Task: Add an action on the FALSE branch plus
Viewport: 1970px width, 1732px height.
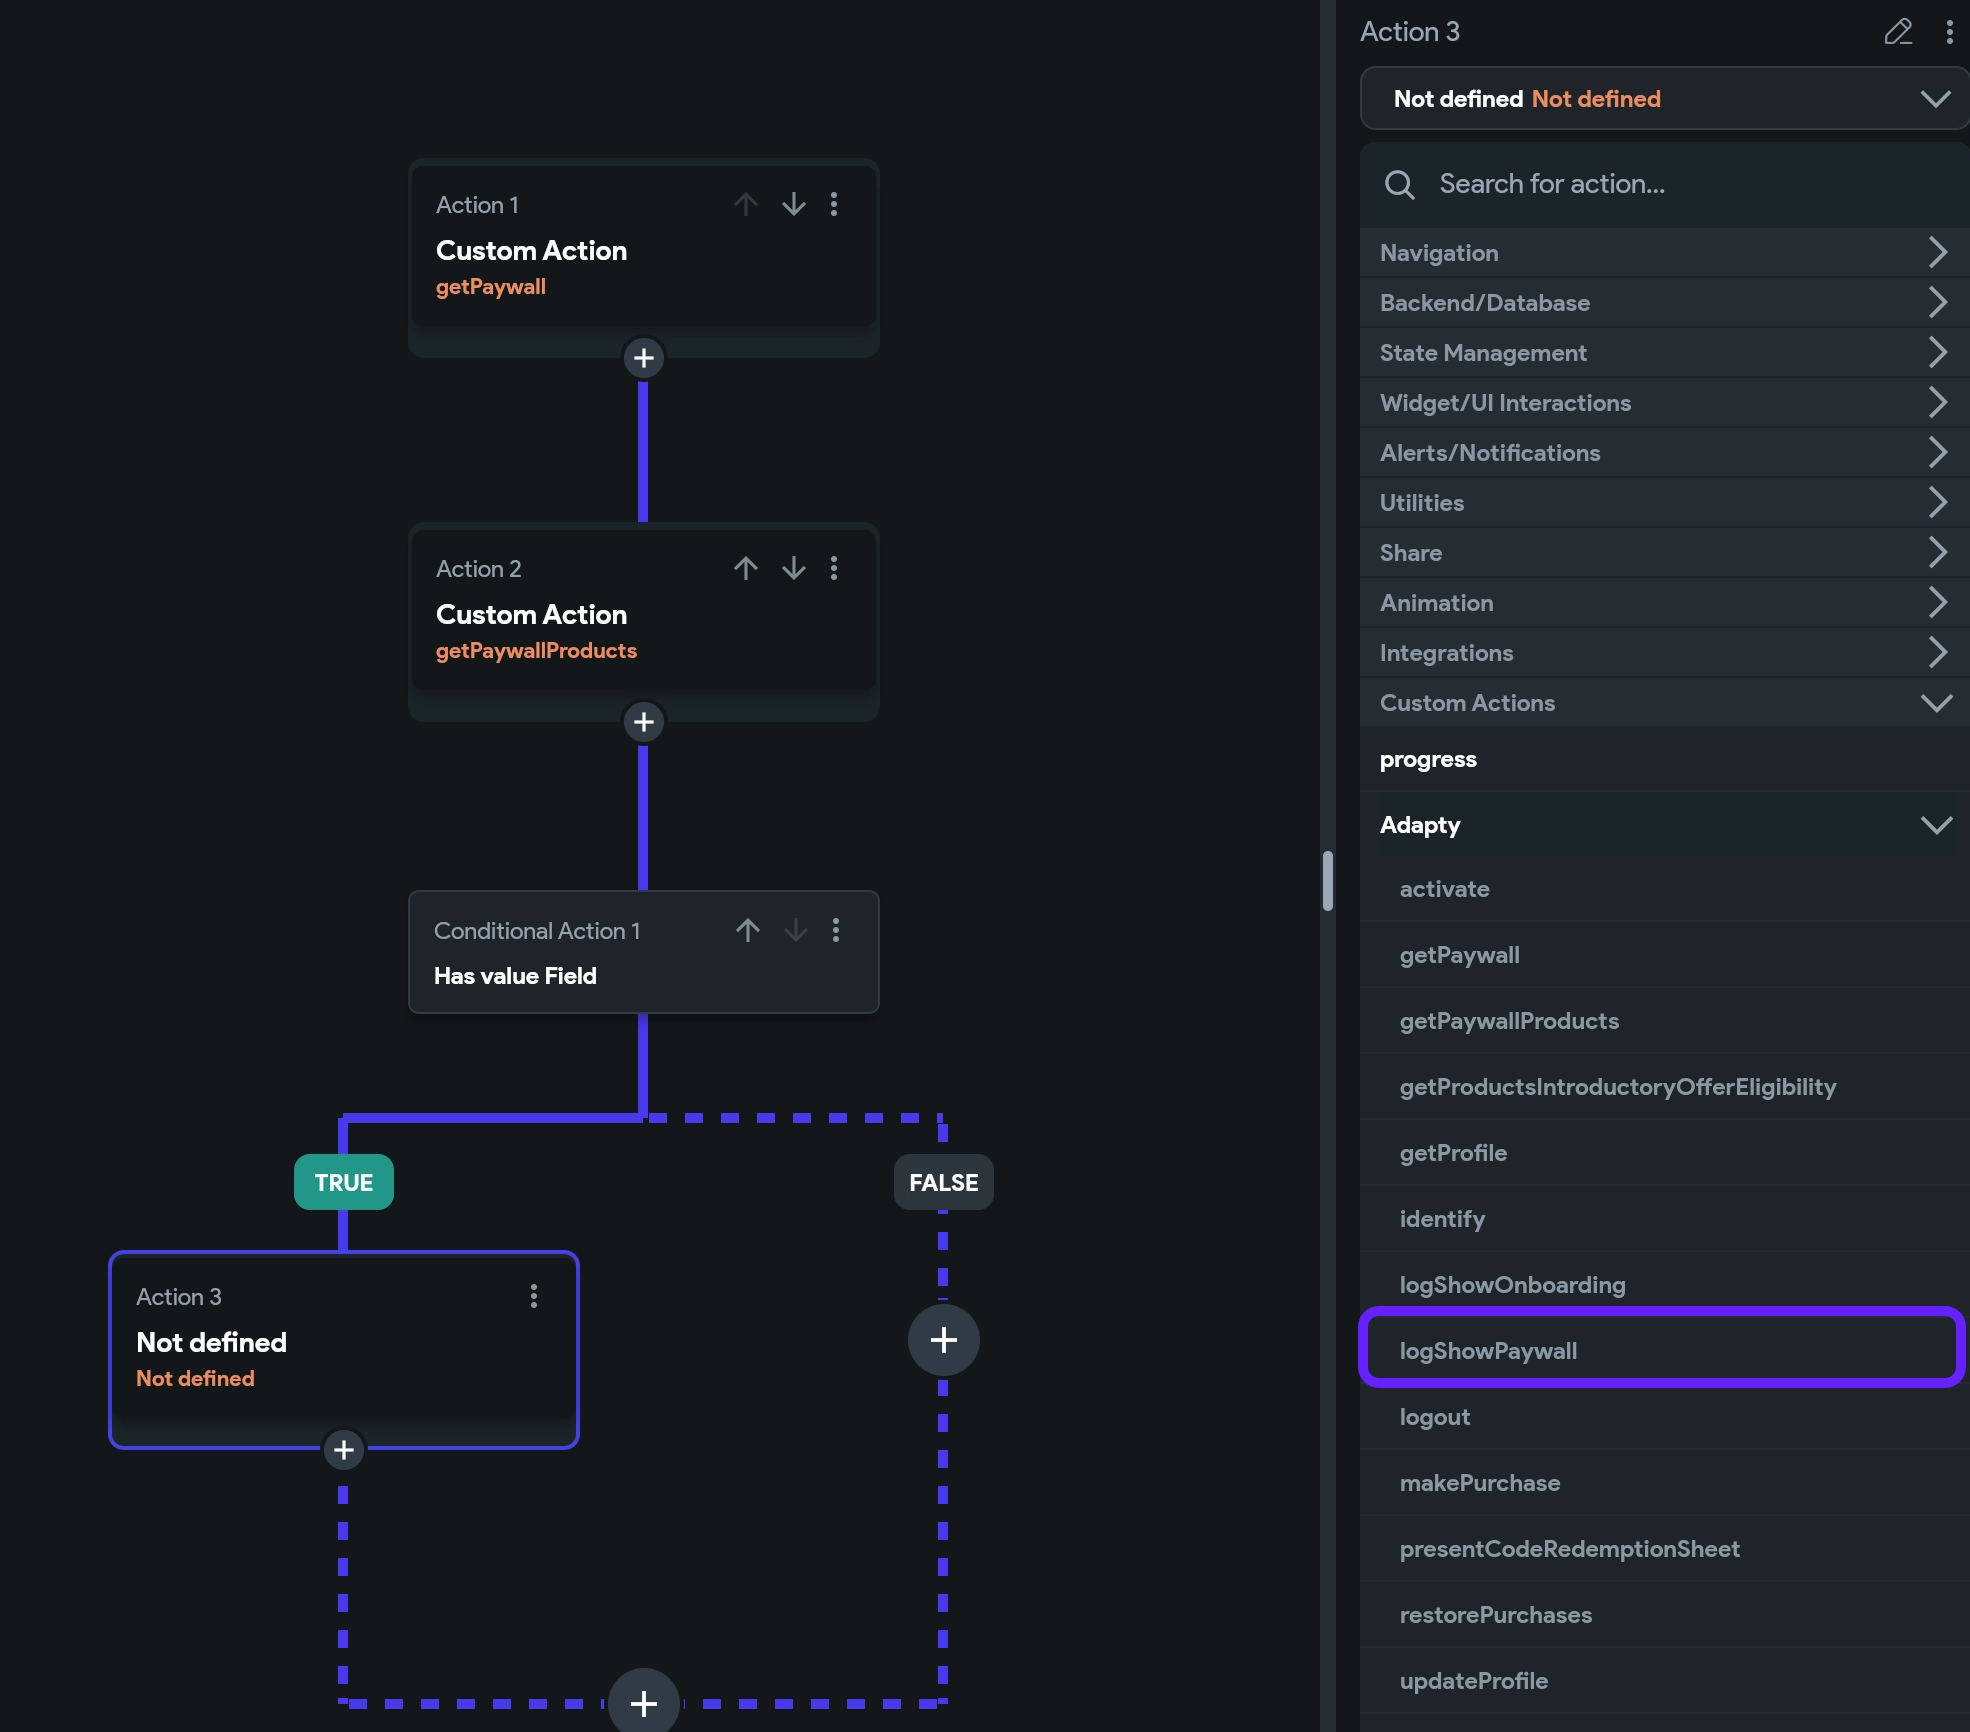Action: [942, 1340]
